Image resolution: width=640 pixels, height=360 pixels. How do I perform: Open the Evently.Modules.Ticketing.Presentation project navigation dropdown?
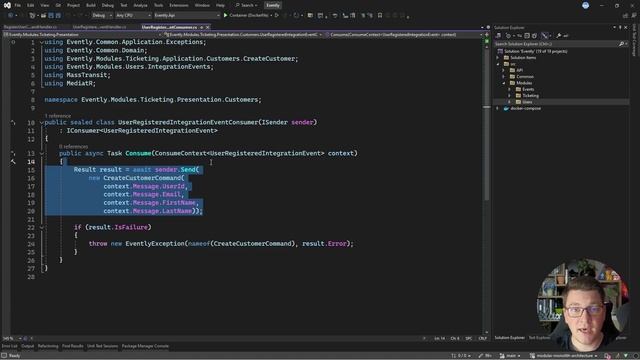coord(82,35)
